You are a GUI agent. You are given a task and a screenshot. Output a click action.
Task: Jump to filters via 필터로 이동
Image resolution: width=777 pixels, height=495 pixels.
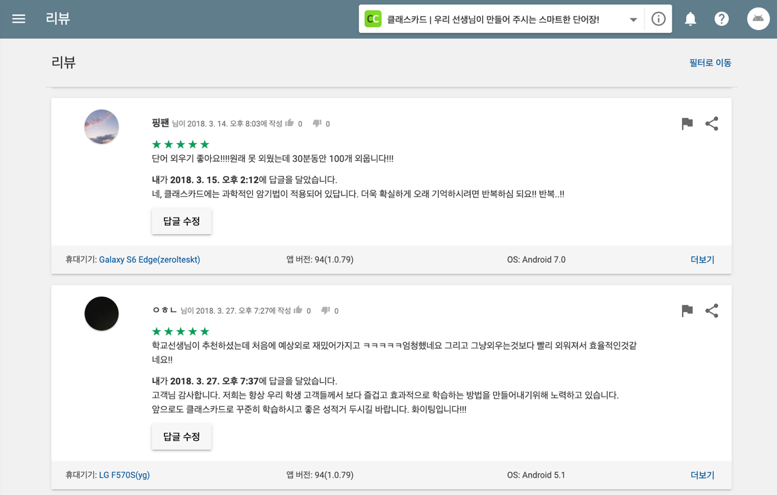(x=710, y=62)
